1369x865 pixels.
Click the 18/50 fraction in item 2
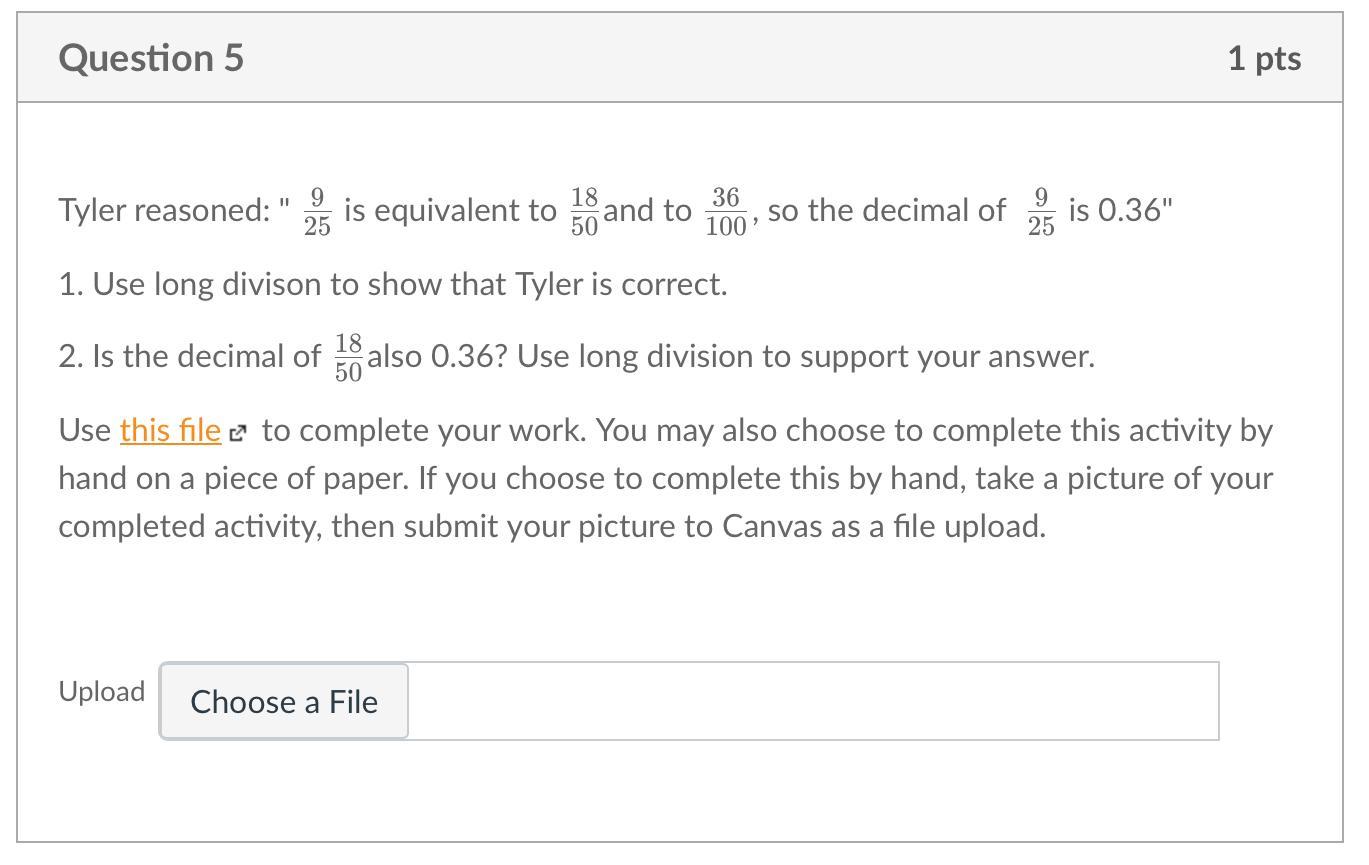coord(348,357)
